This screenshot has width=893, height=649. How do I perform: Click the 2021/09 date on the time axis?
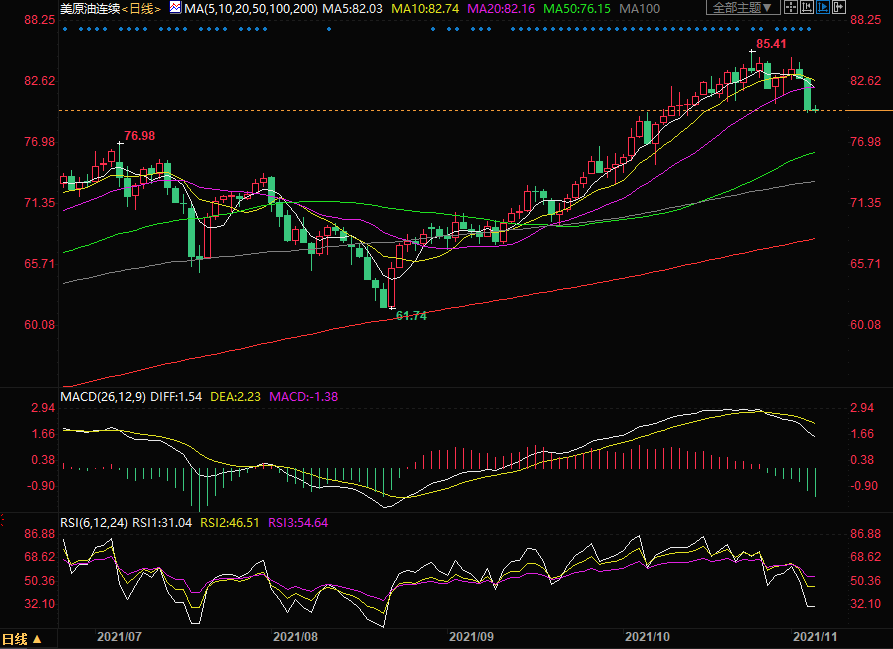474,635
